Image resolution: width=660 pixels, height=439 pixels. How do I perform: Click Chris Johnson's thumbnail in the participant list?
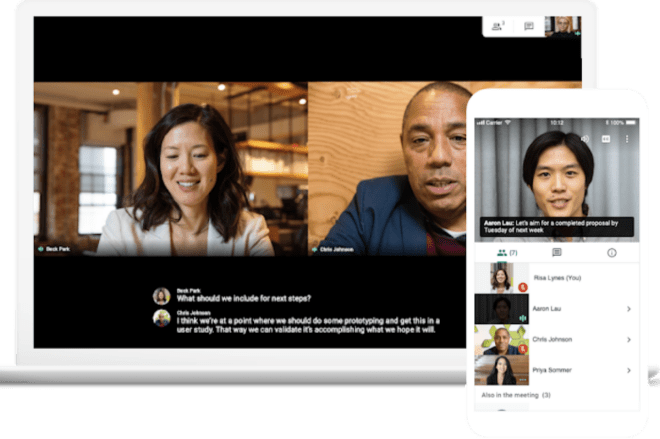[500, 340]
